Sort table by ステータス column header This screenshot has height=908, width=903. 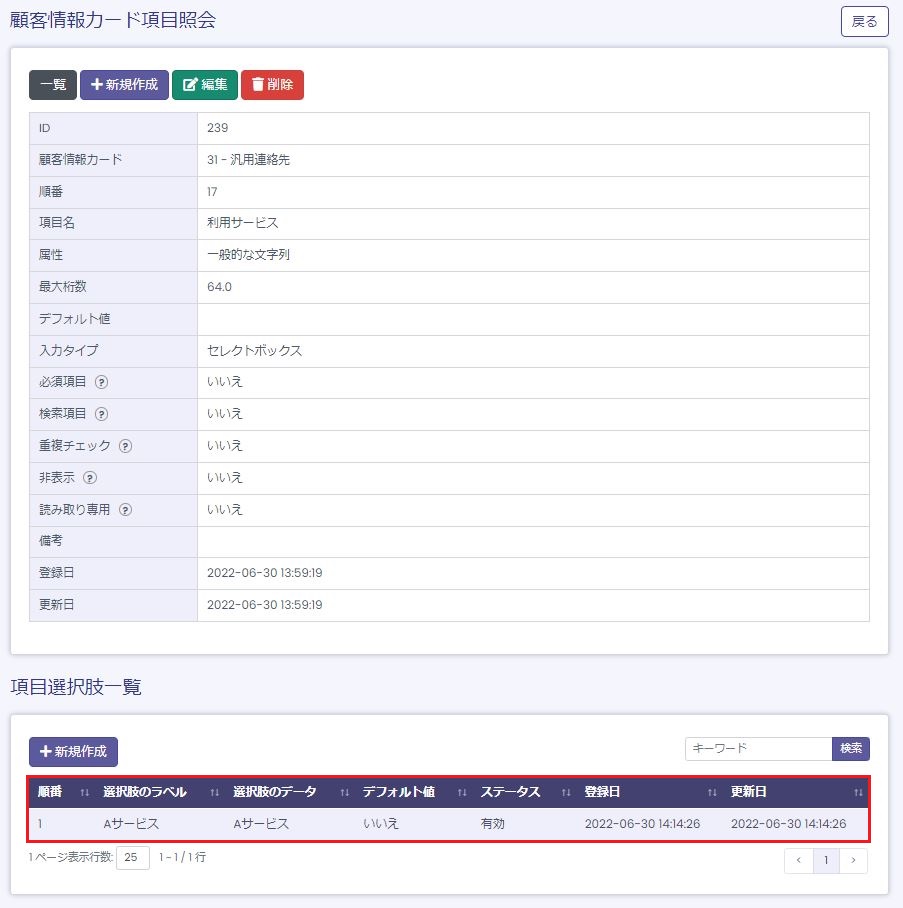(510, 792)
